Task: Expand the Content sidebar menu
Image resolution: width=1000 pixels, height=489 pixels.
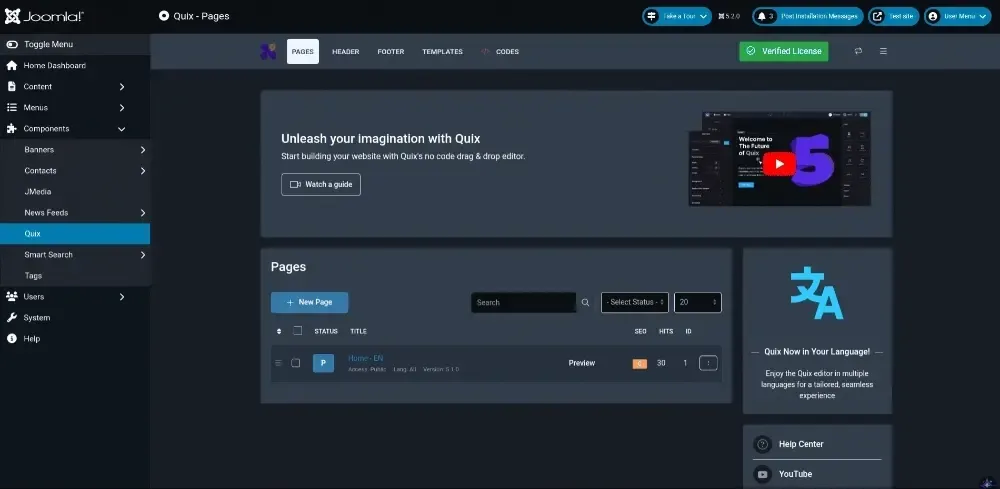Action: point(75,86)
